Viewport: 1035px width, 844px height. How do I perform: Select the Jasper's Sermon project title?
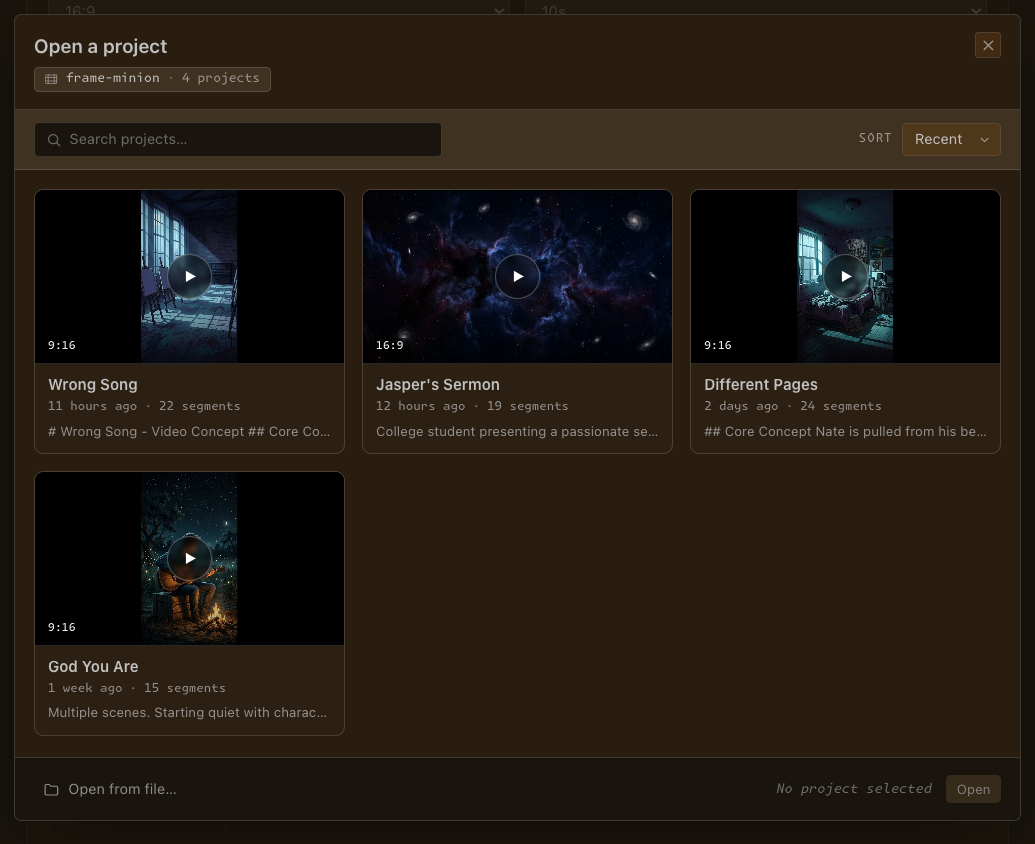[x=438, y=385]
